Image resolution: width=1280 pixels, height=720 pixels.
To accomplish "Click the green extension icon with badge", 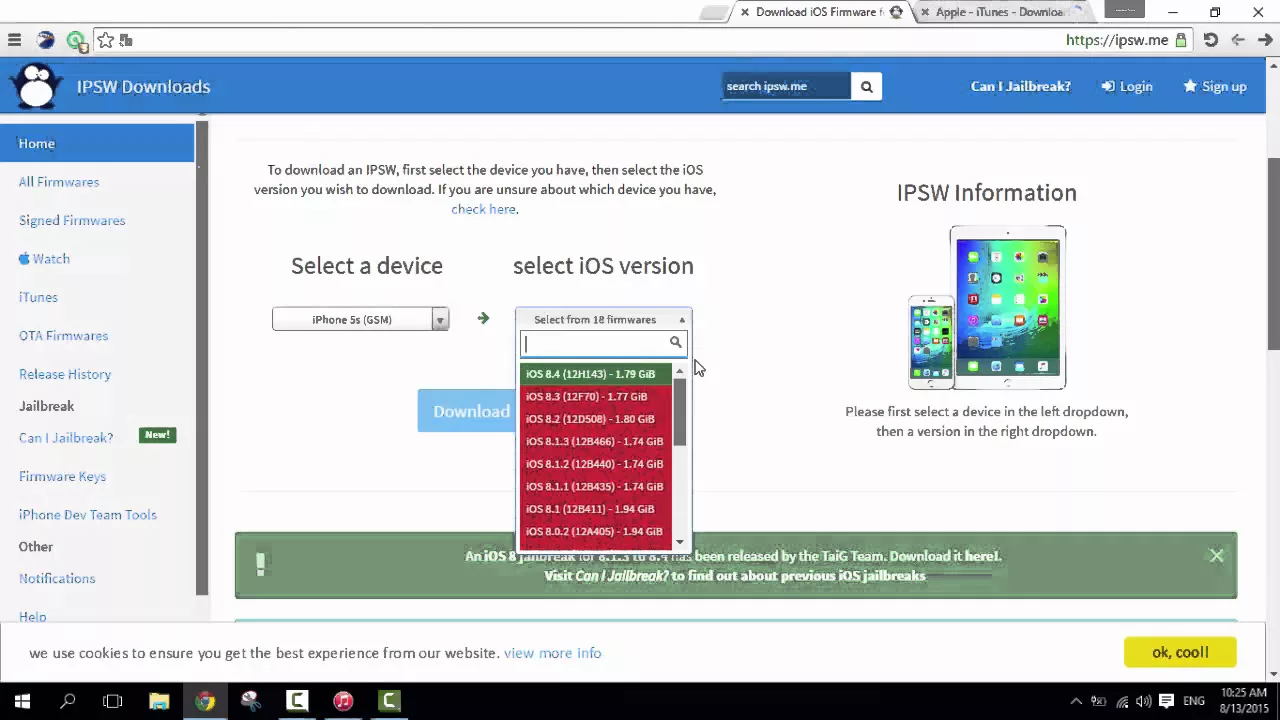I will tap(76, 41).
